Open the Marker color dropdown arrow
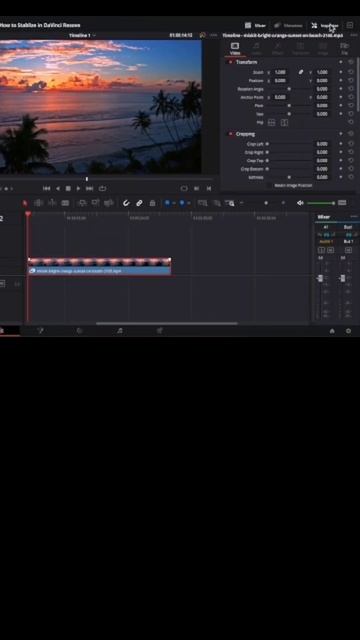The image size is (360, 640). tap(188, 203)
